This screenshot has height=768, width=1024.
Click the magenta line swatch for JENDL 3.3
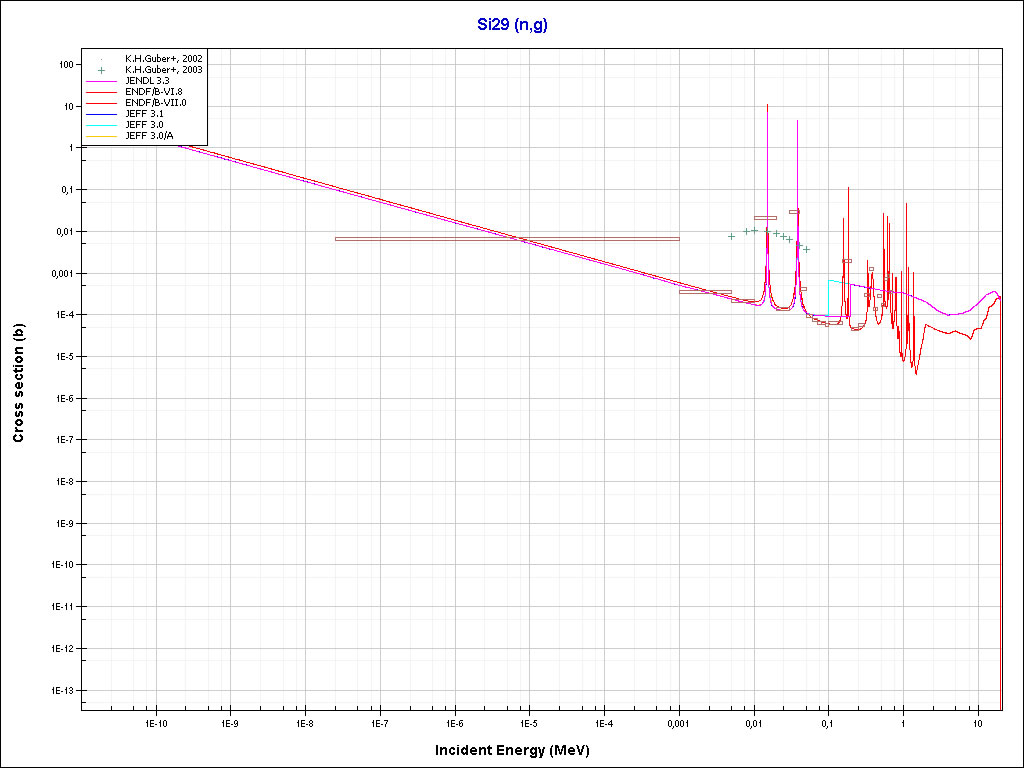point(101,81)
